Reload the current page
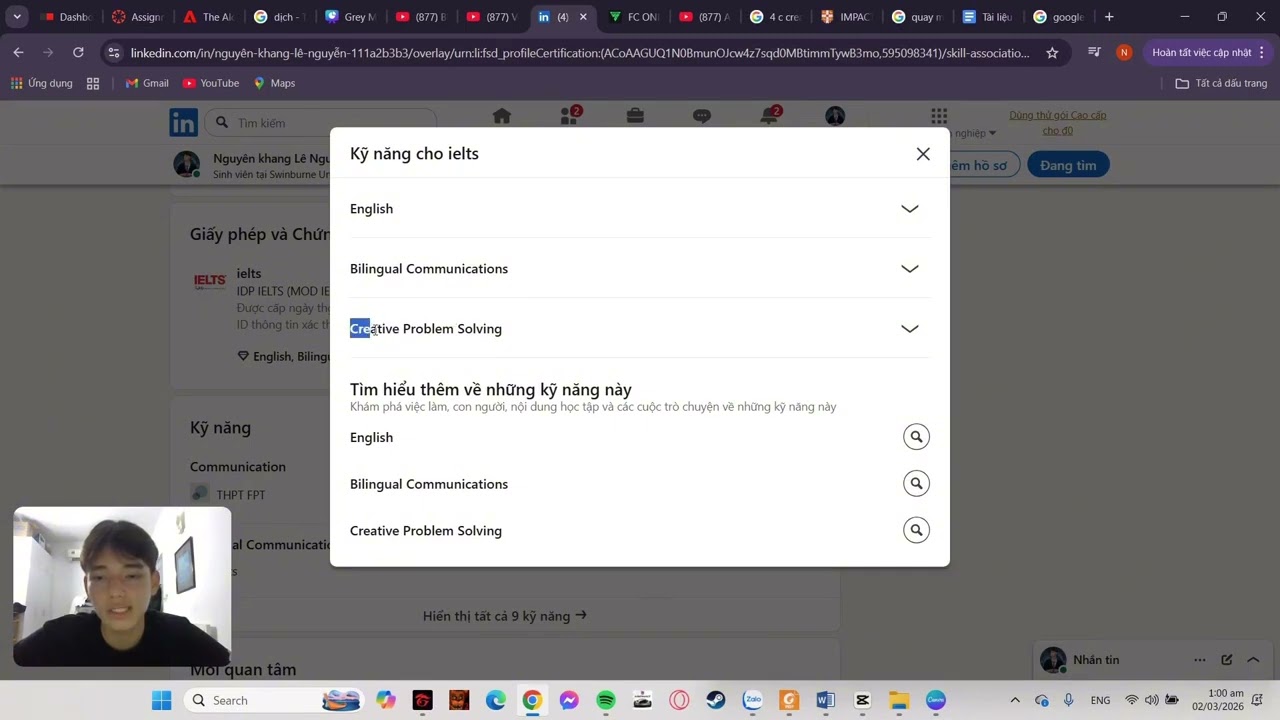 78,52
